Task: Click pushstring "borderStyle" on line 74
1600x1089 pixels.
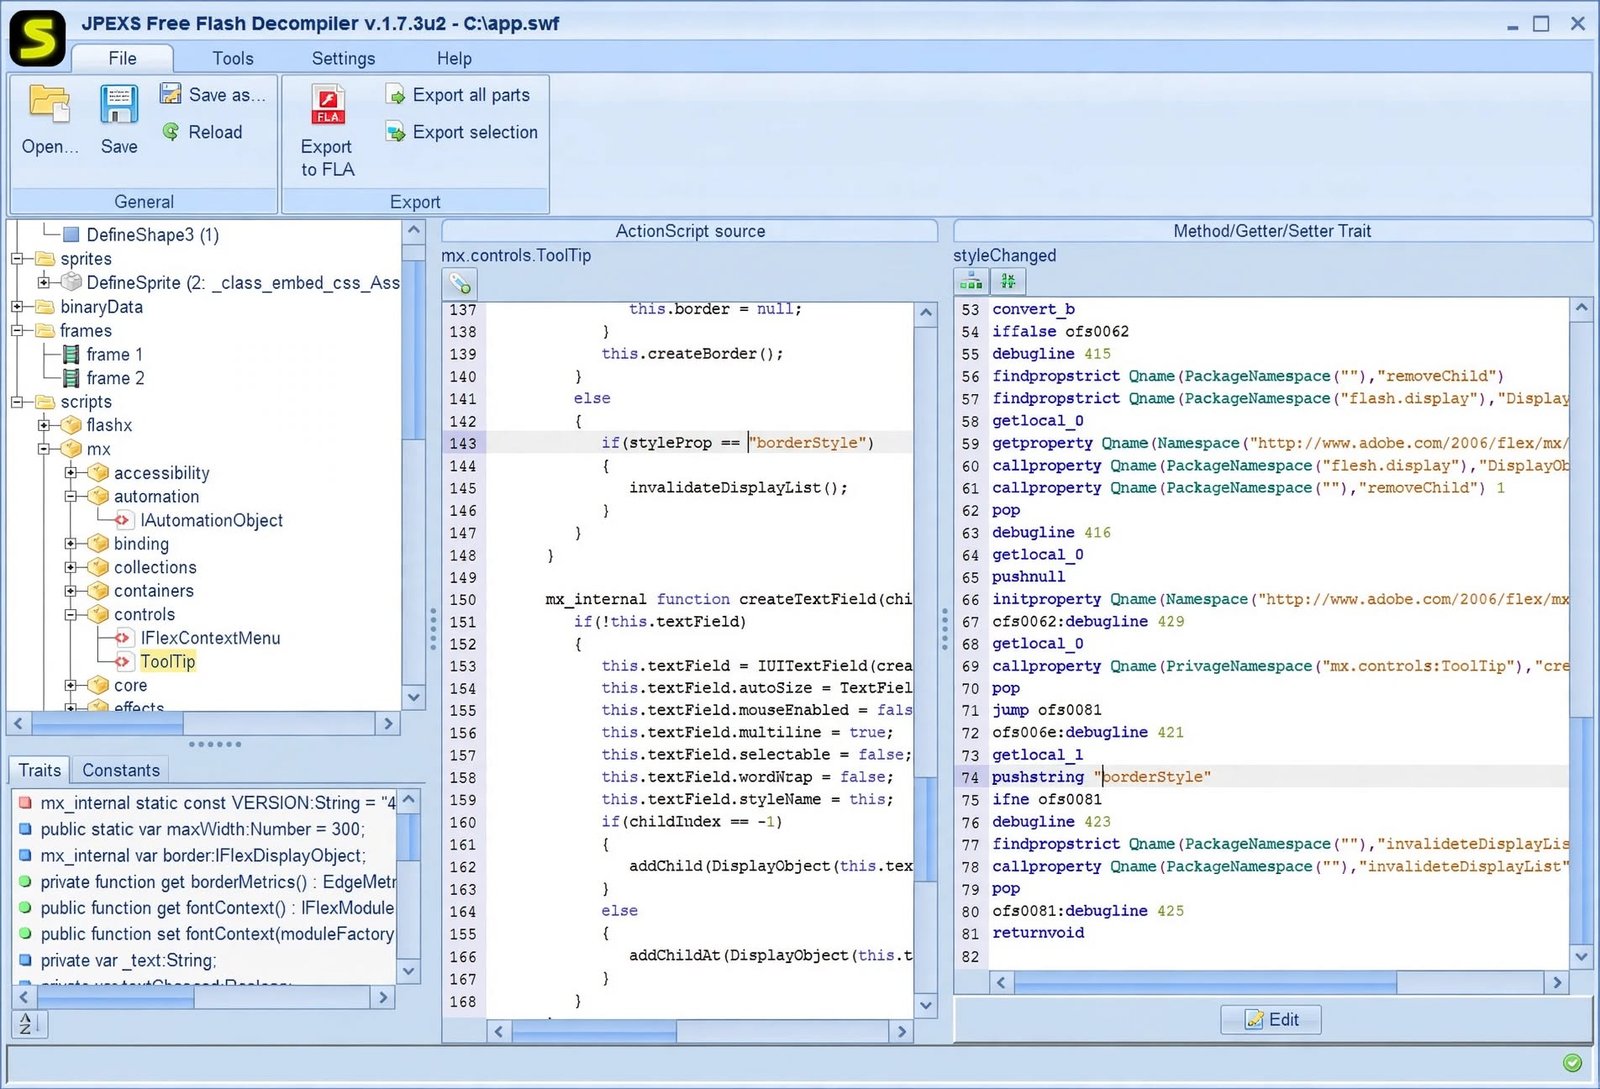Action: tap(1101, 777)
